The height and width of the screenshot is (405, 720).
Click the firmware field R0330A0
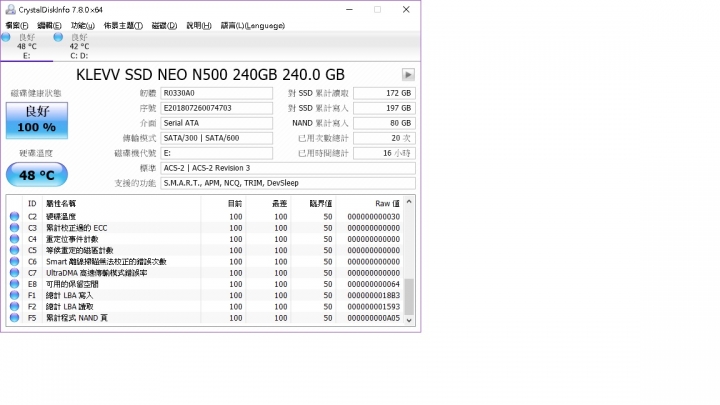(216, 93)
